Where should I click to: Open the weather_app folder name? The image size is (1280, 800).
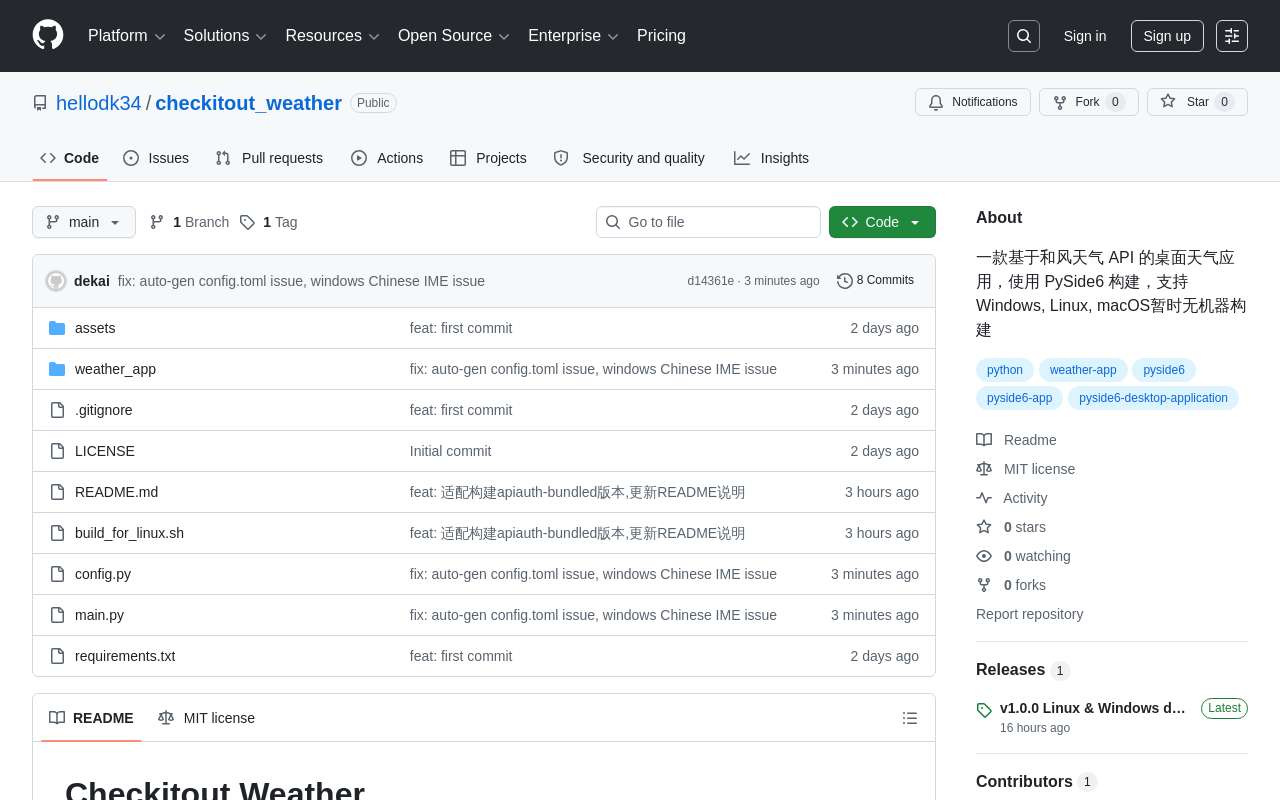(115, 369)
